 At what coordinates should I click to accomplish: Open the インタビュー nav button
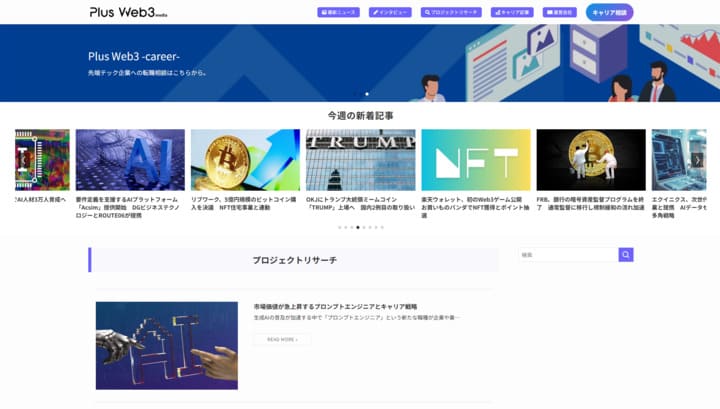(390, 13)
